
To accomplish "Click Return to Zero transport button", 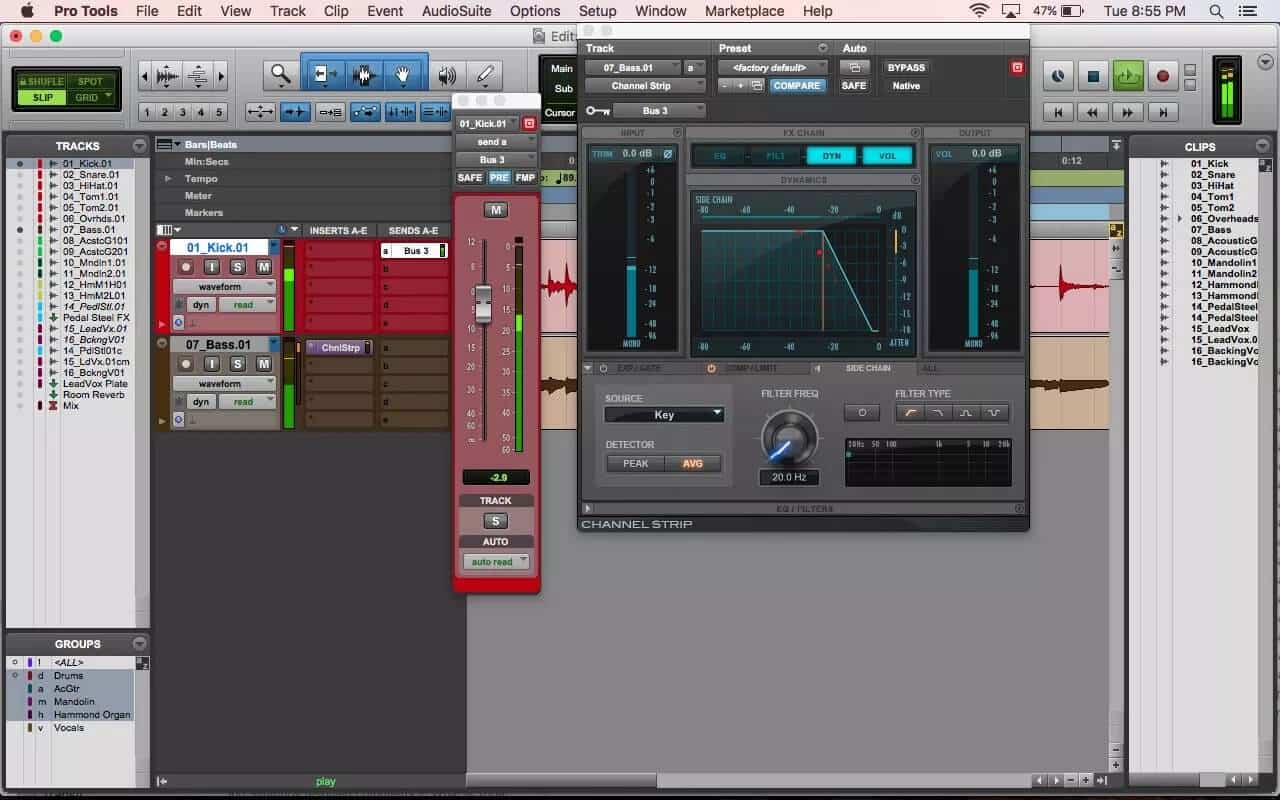I will 1058,113.
